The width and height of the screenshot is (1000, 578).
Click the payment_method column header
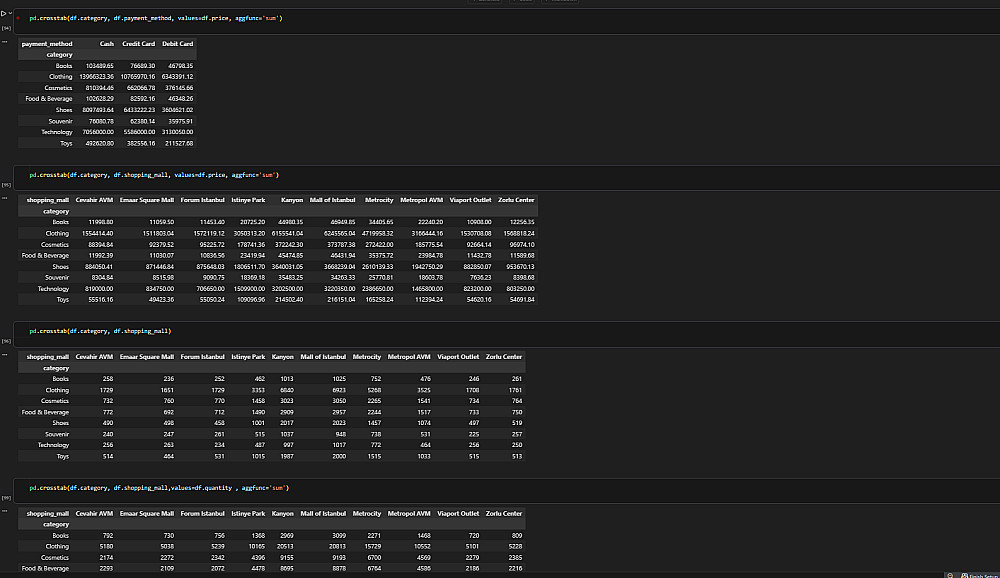coord(47,44)
